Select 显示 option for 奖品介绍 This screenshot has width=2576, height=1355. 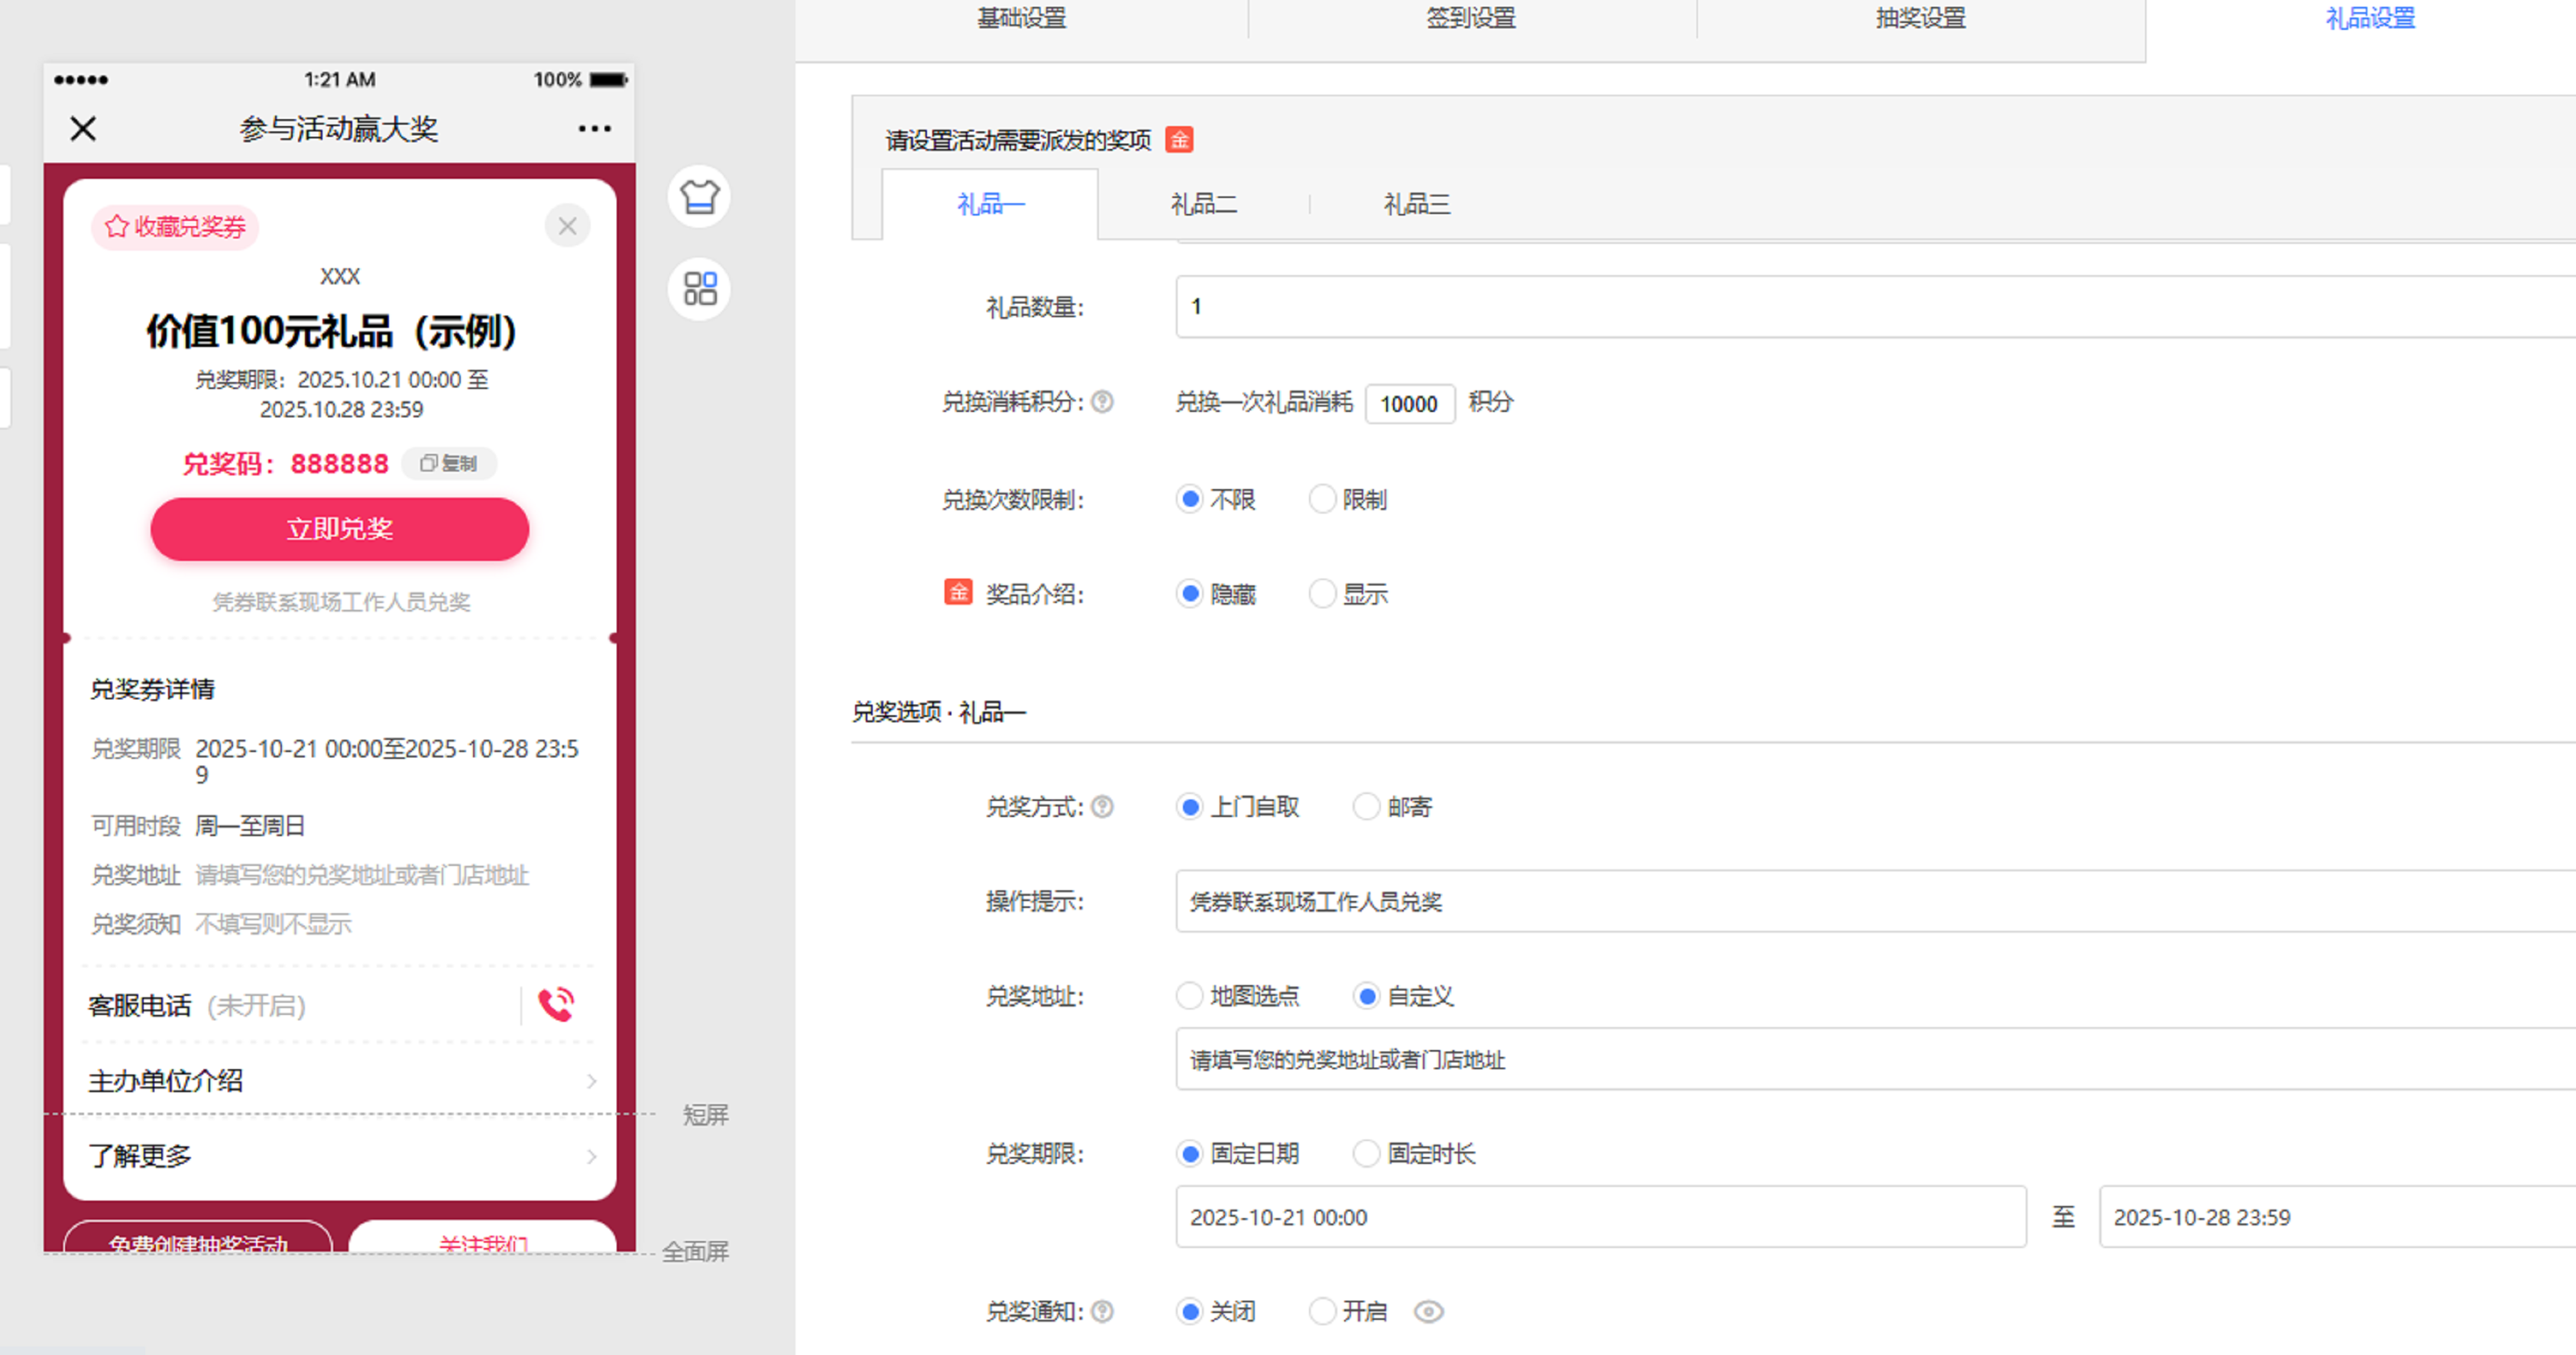[1323, 594]
